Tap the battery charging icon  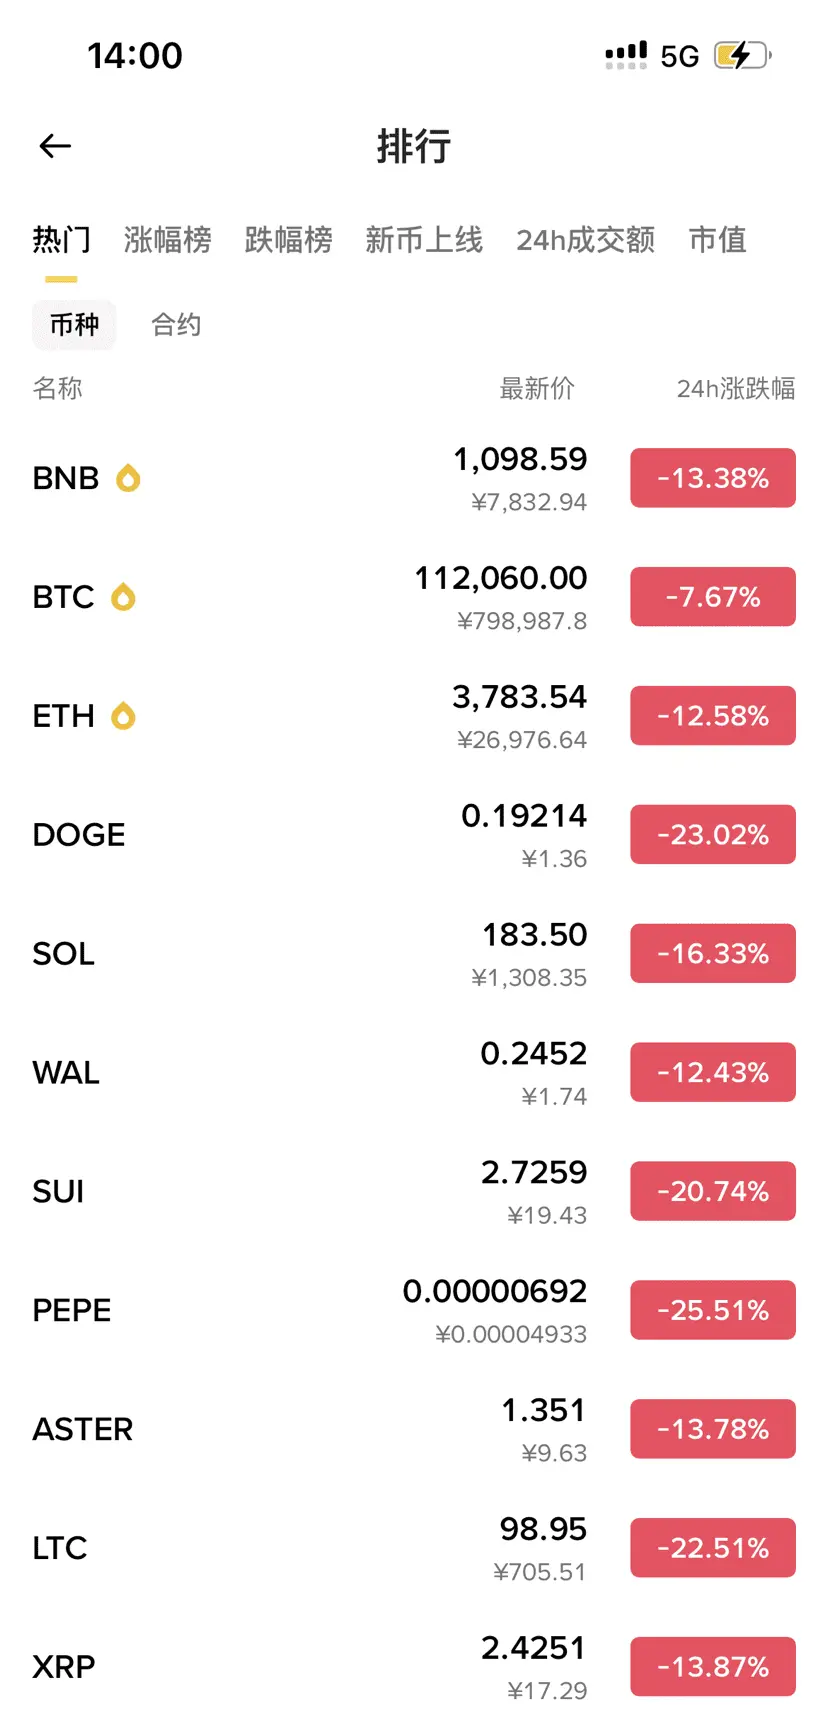[x=743, y=55]
